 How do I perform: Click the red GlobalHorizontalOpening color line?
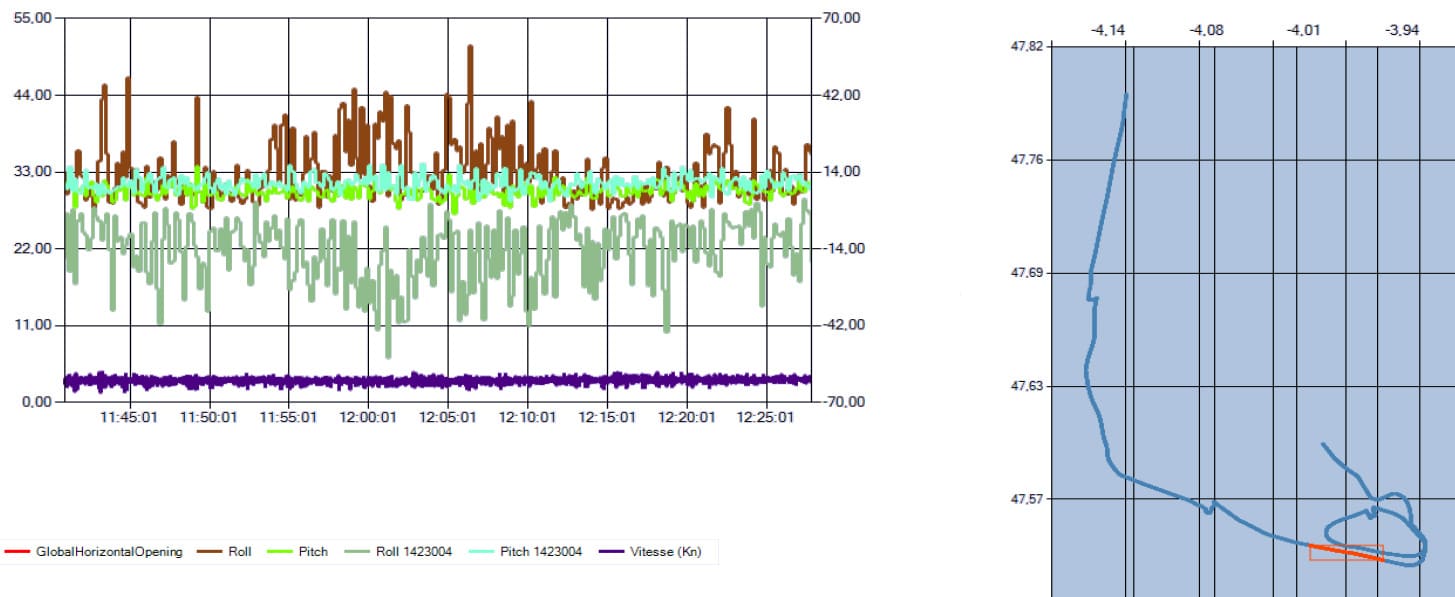(17, 551)
